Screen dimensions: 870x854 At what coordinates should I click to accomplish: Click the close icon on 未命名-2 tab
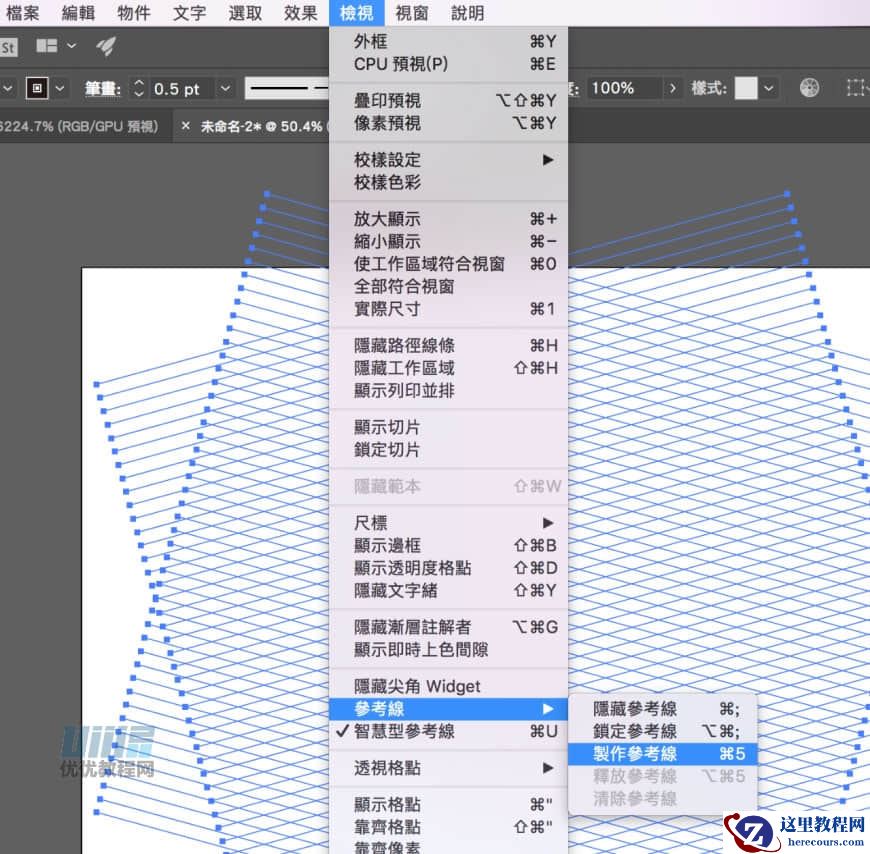[184, 128]
